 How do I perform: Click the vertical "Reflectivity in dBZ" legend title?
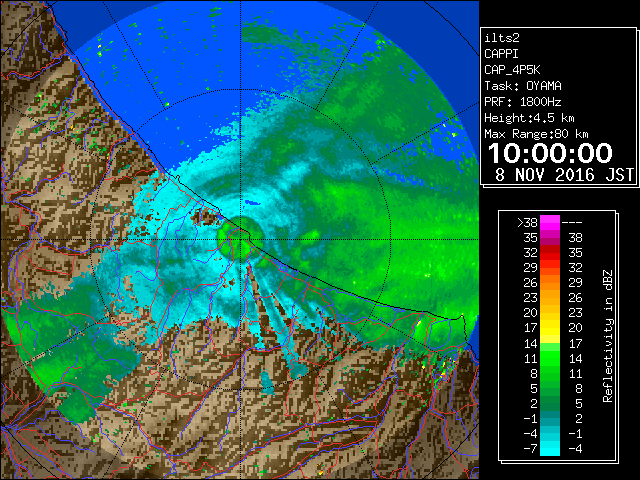[608, 336]
